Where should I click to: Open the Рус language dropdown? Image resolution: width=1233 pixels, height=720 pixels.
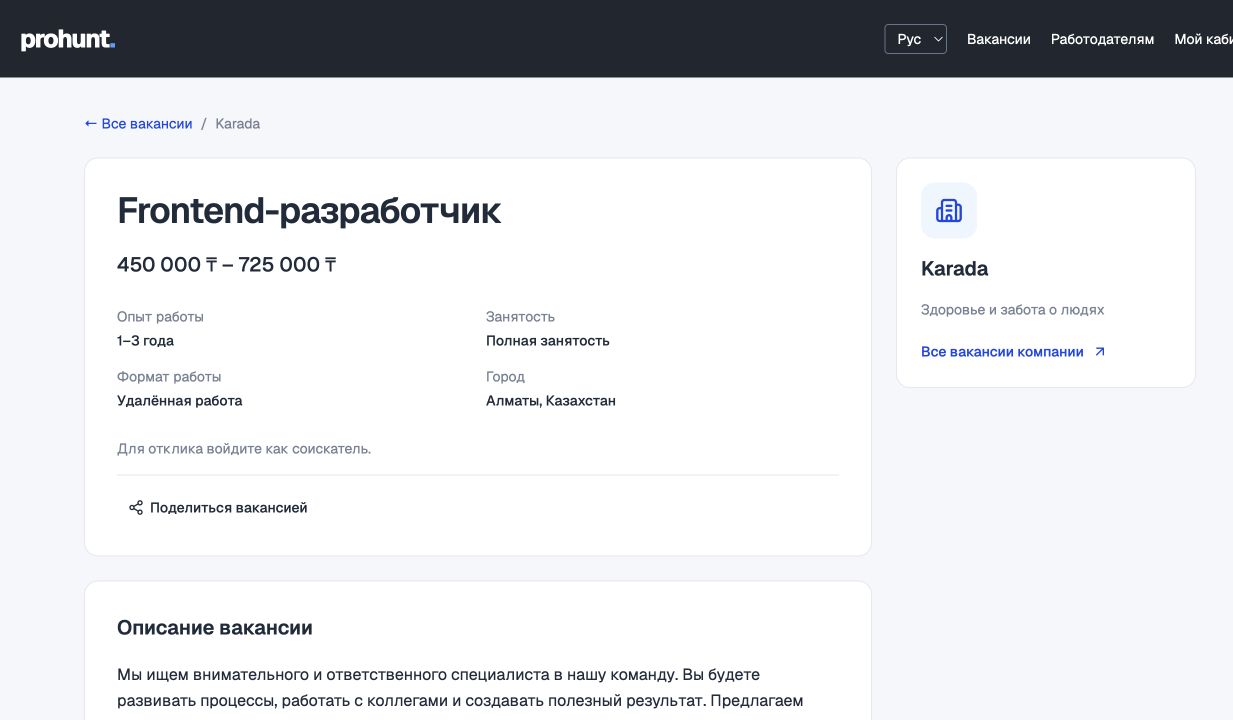[x=915, y=39]
